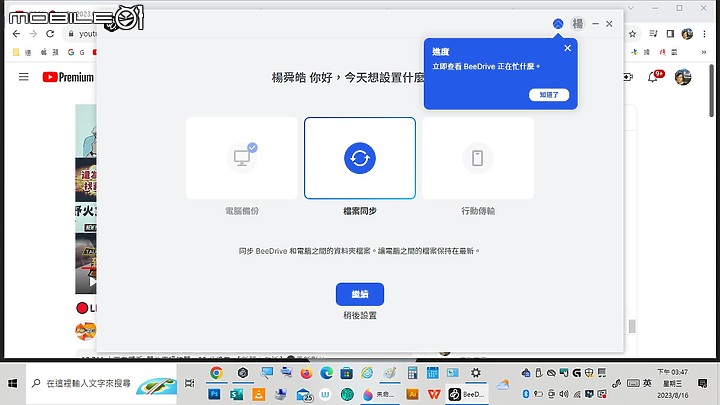
Task: Select the 檔案同步 file sync card
Action: click(x=360, y=158)
